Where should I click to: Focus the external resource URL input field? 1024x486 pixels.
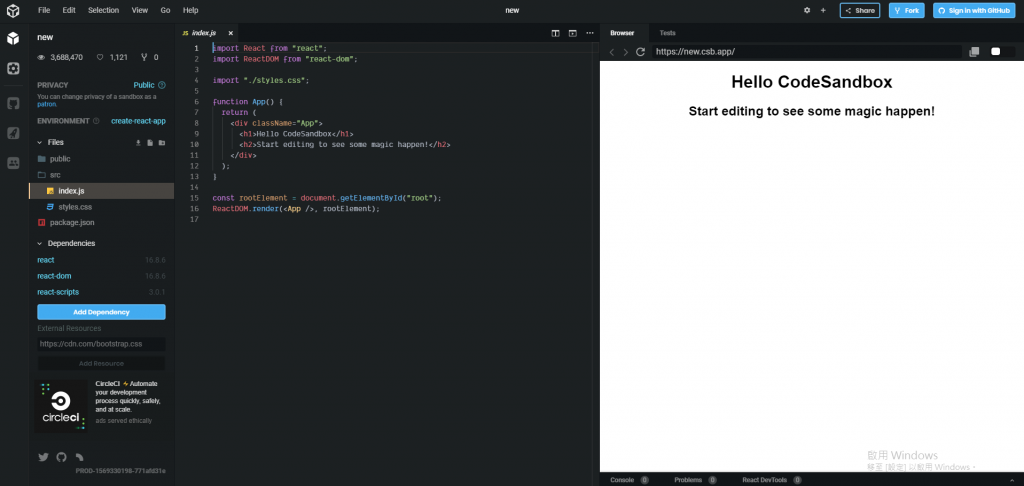point(101,344)
